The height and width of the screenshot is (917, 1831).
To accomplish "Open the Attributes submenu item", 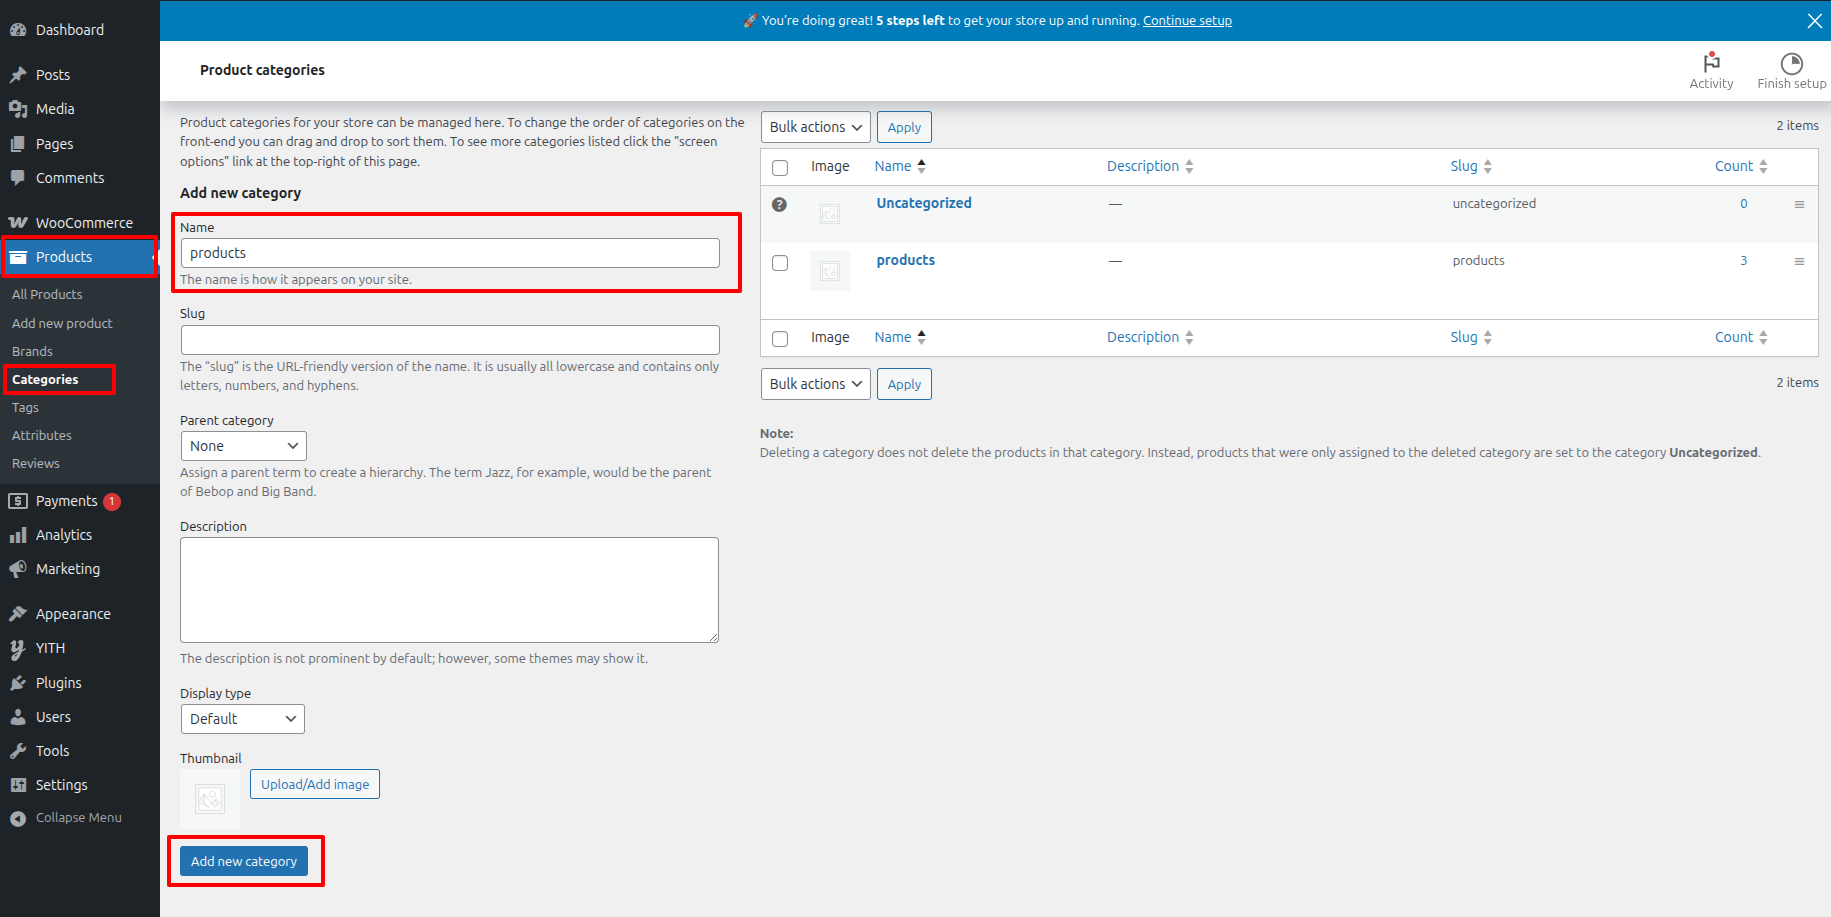I will tap(42, 436).
